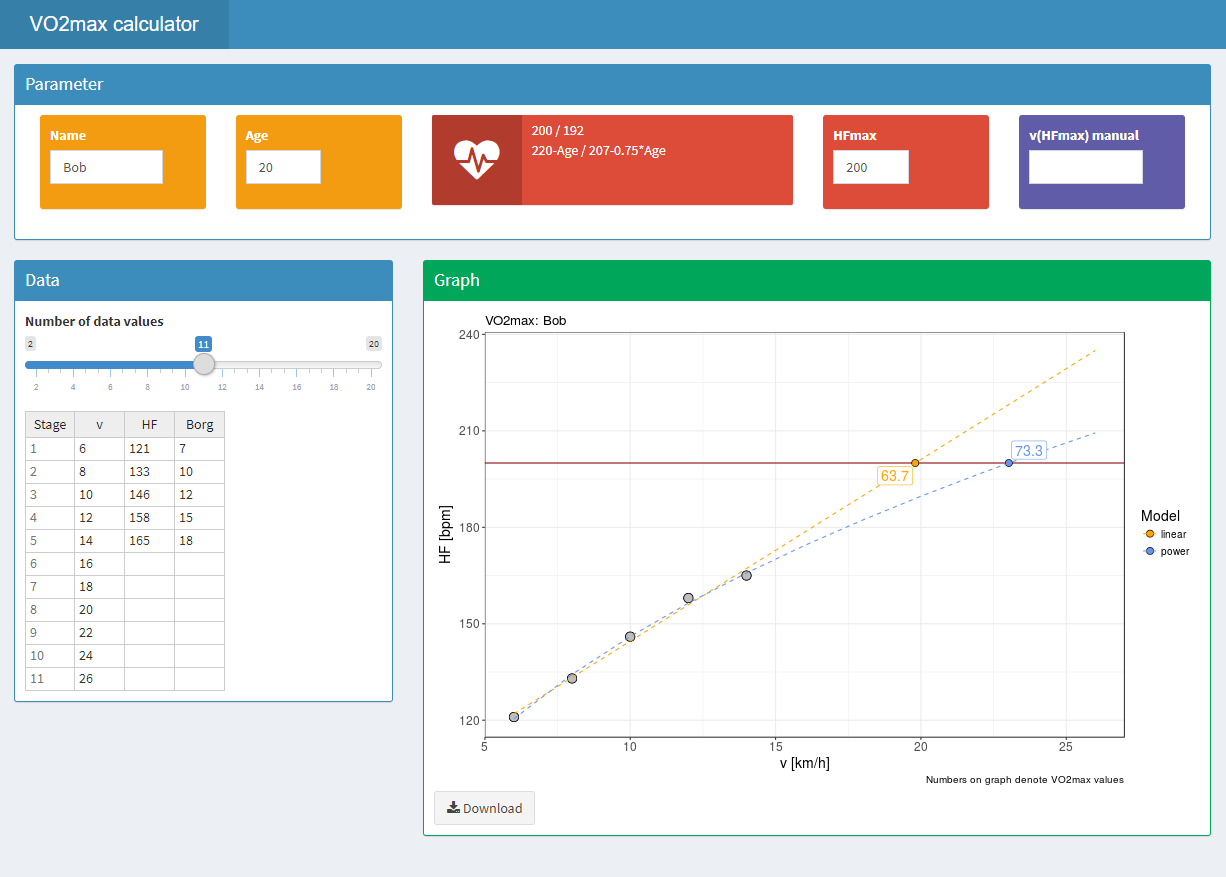Click the orange linear point on HFmax line
Screen dimensions: 1226x877
915,463
